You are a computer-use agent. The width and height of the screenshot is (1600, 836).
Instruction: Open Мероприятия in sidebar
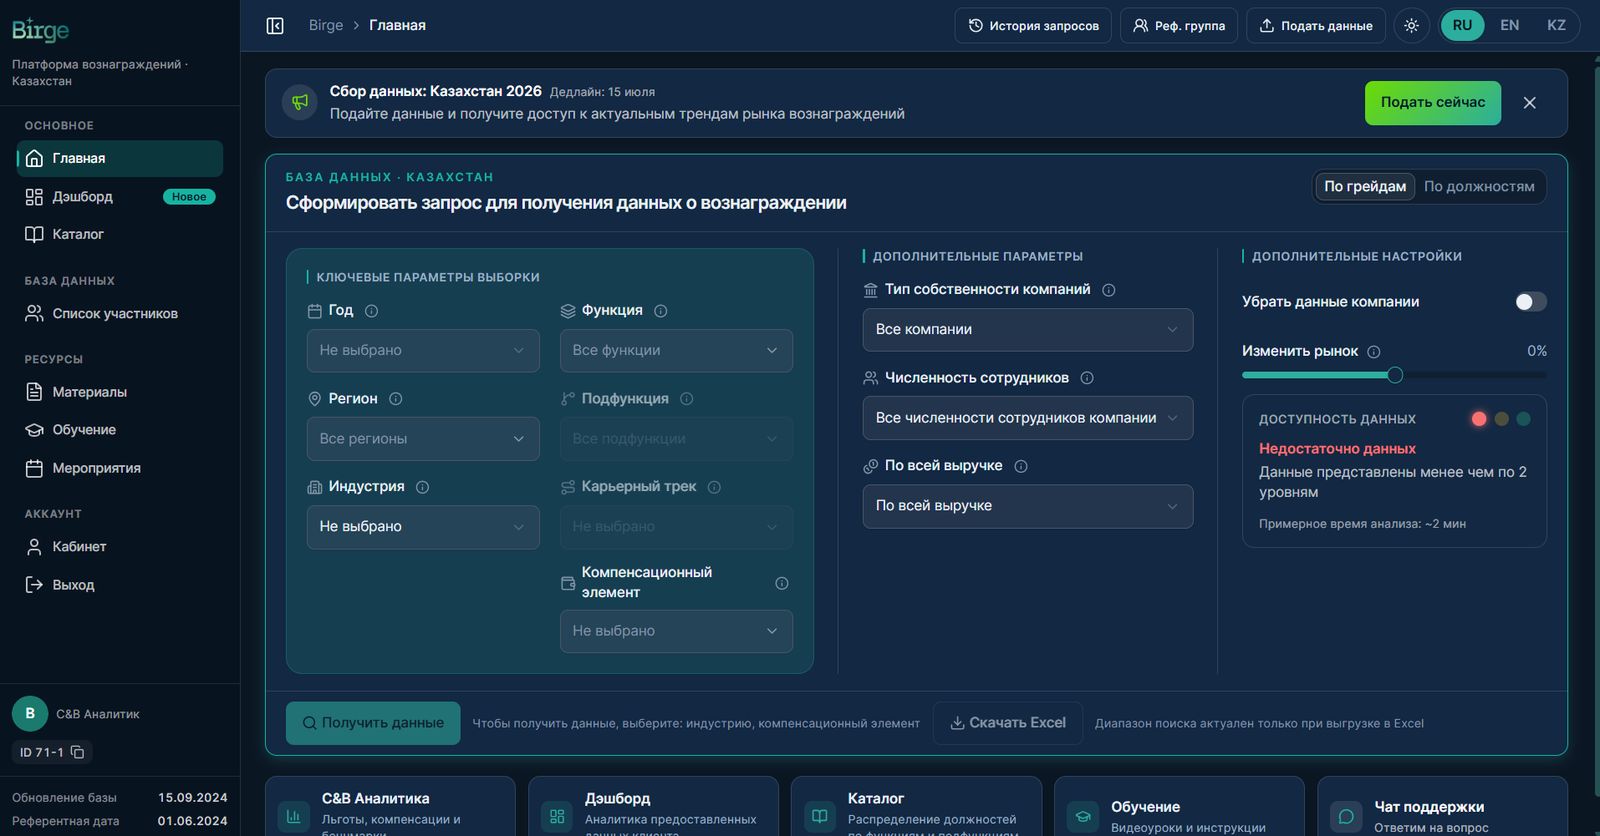120,468
